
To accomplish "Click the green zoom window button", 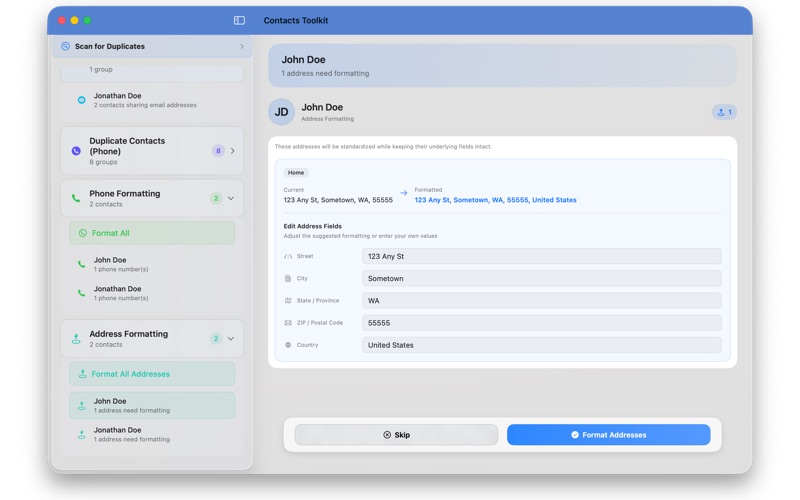I will coord(87,20).
